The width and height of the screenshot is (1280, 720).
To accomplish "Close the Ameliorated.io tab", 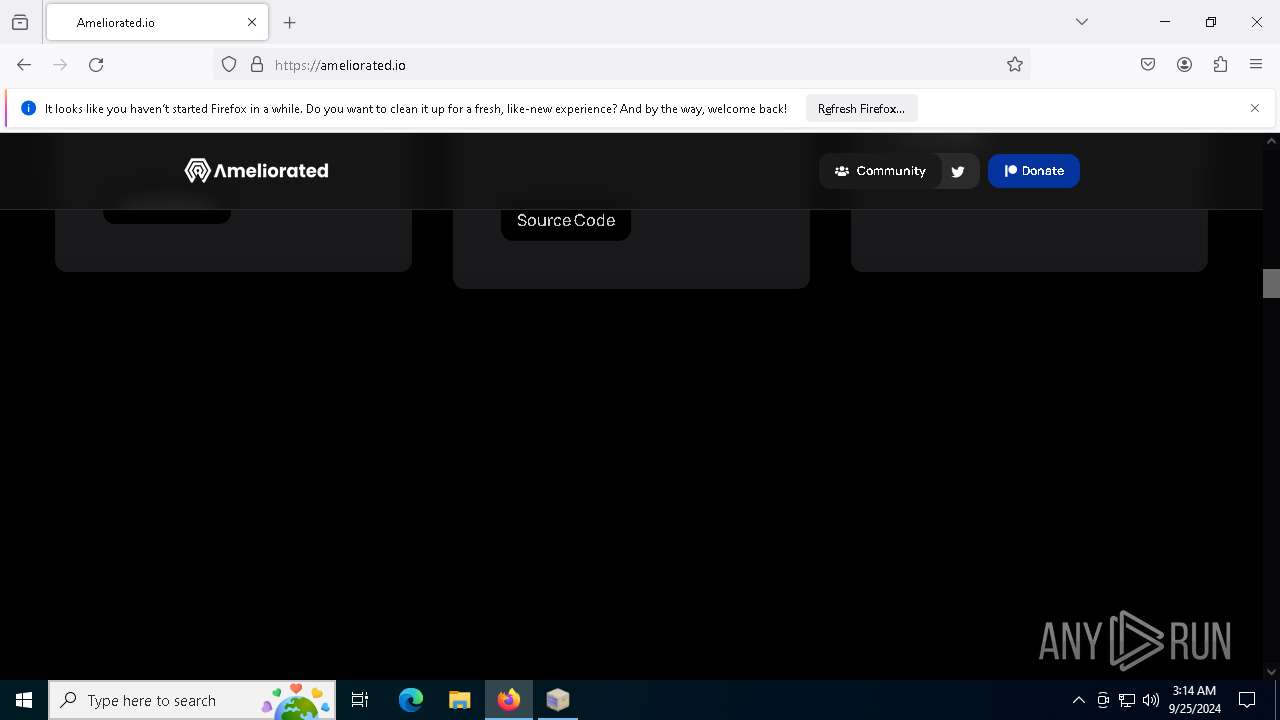I will [x=252, y=22].
